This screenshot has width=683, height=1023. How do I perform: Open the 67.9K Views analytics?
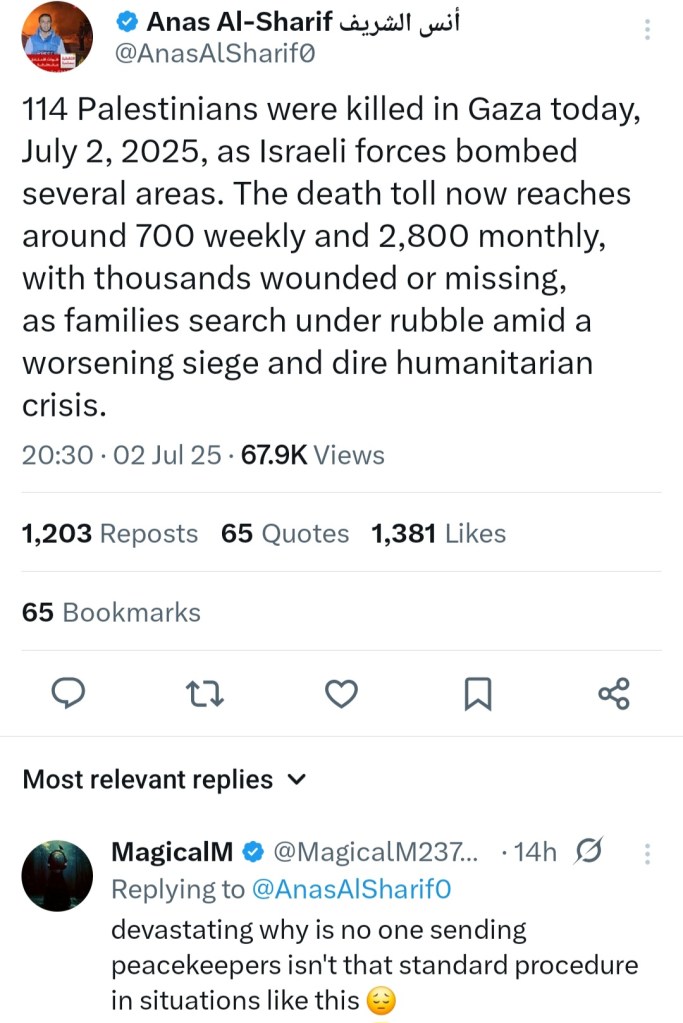point(313,455)
